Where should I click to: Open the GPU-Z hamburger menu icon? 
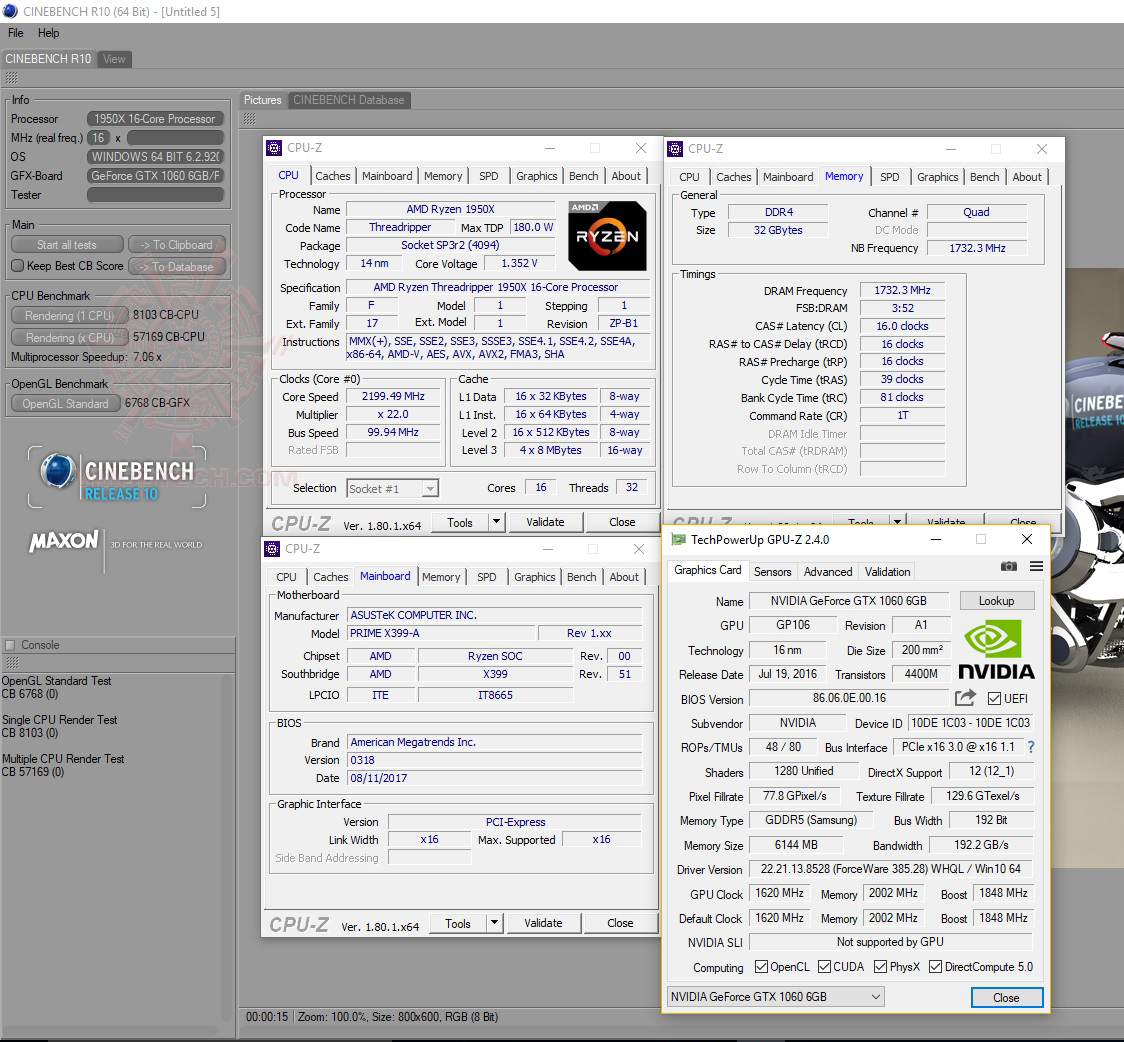[1036, 566]
